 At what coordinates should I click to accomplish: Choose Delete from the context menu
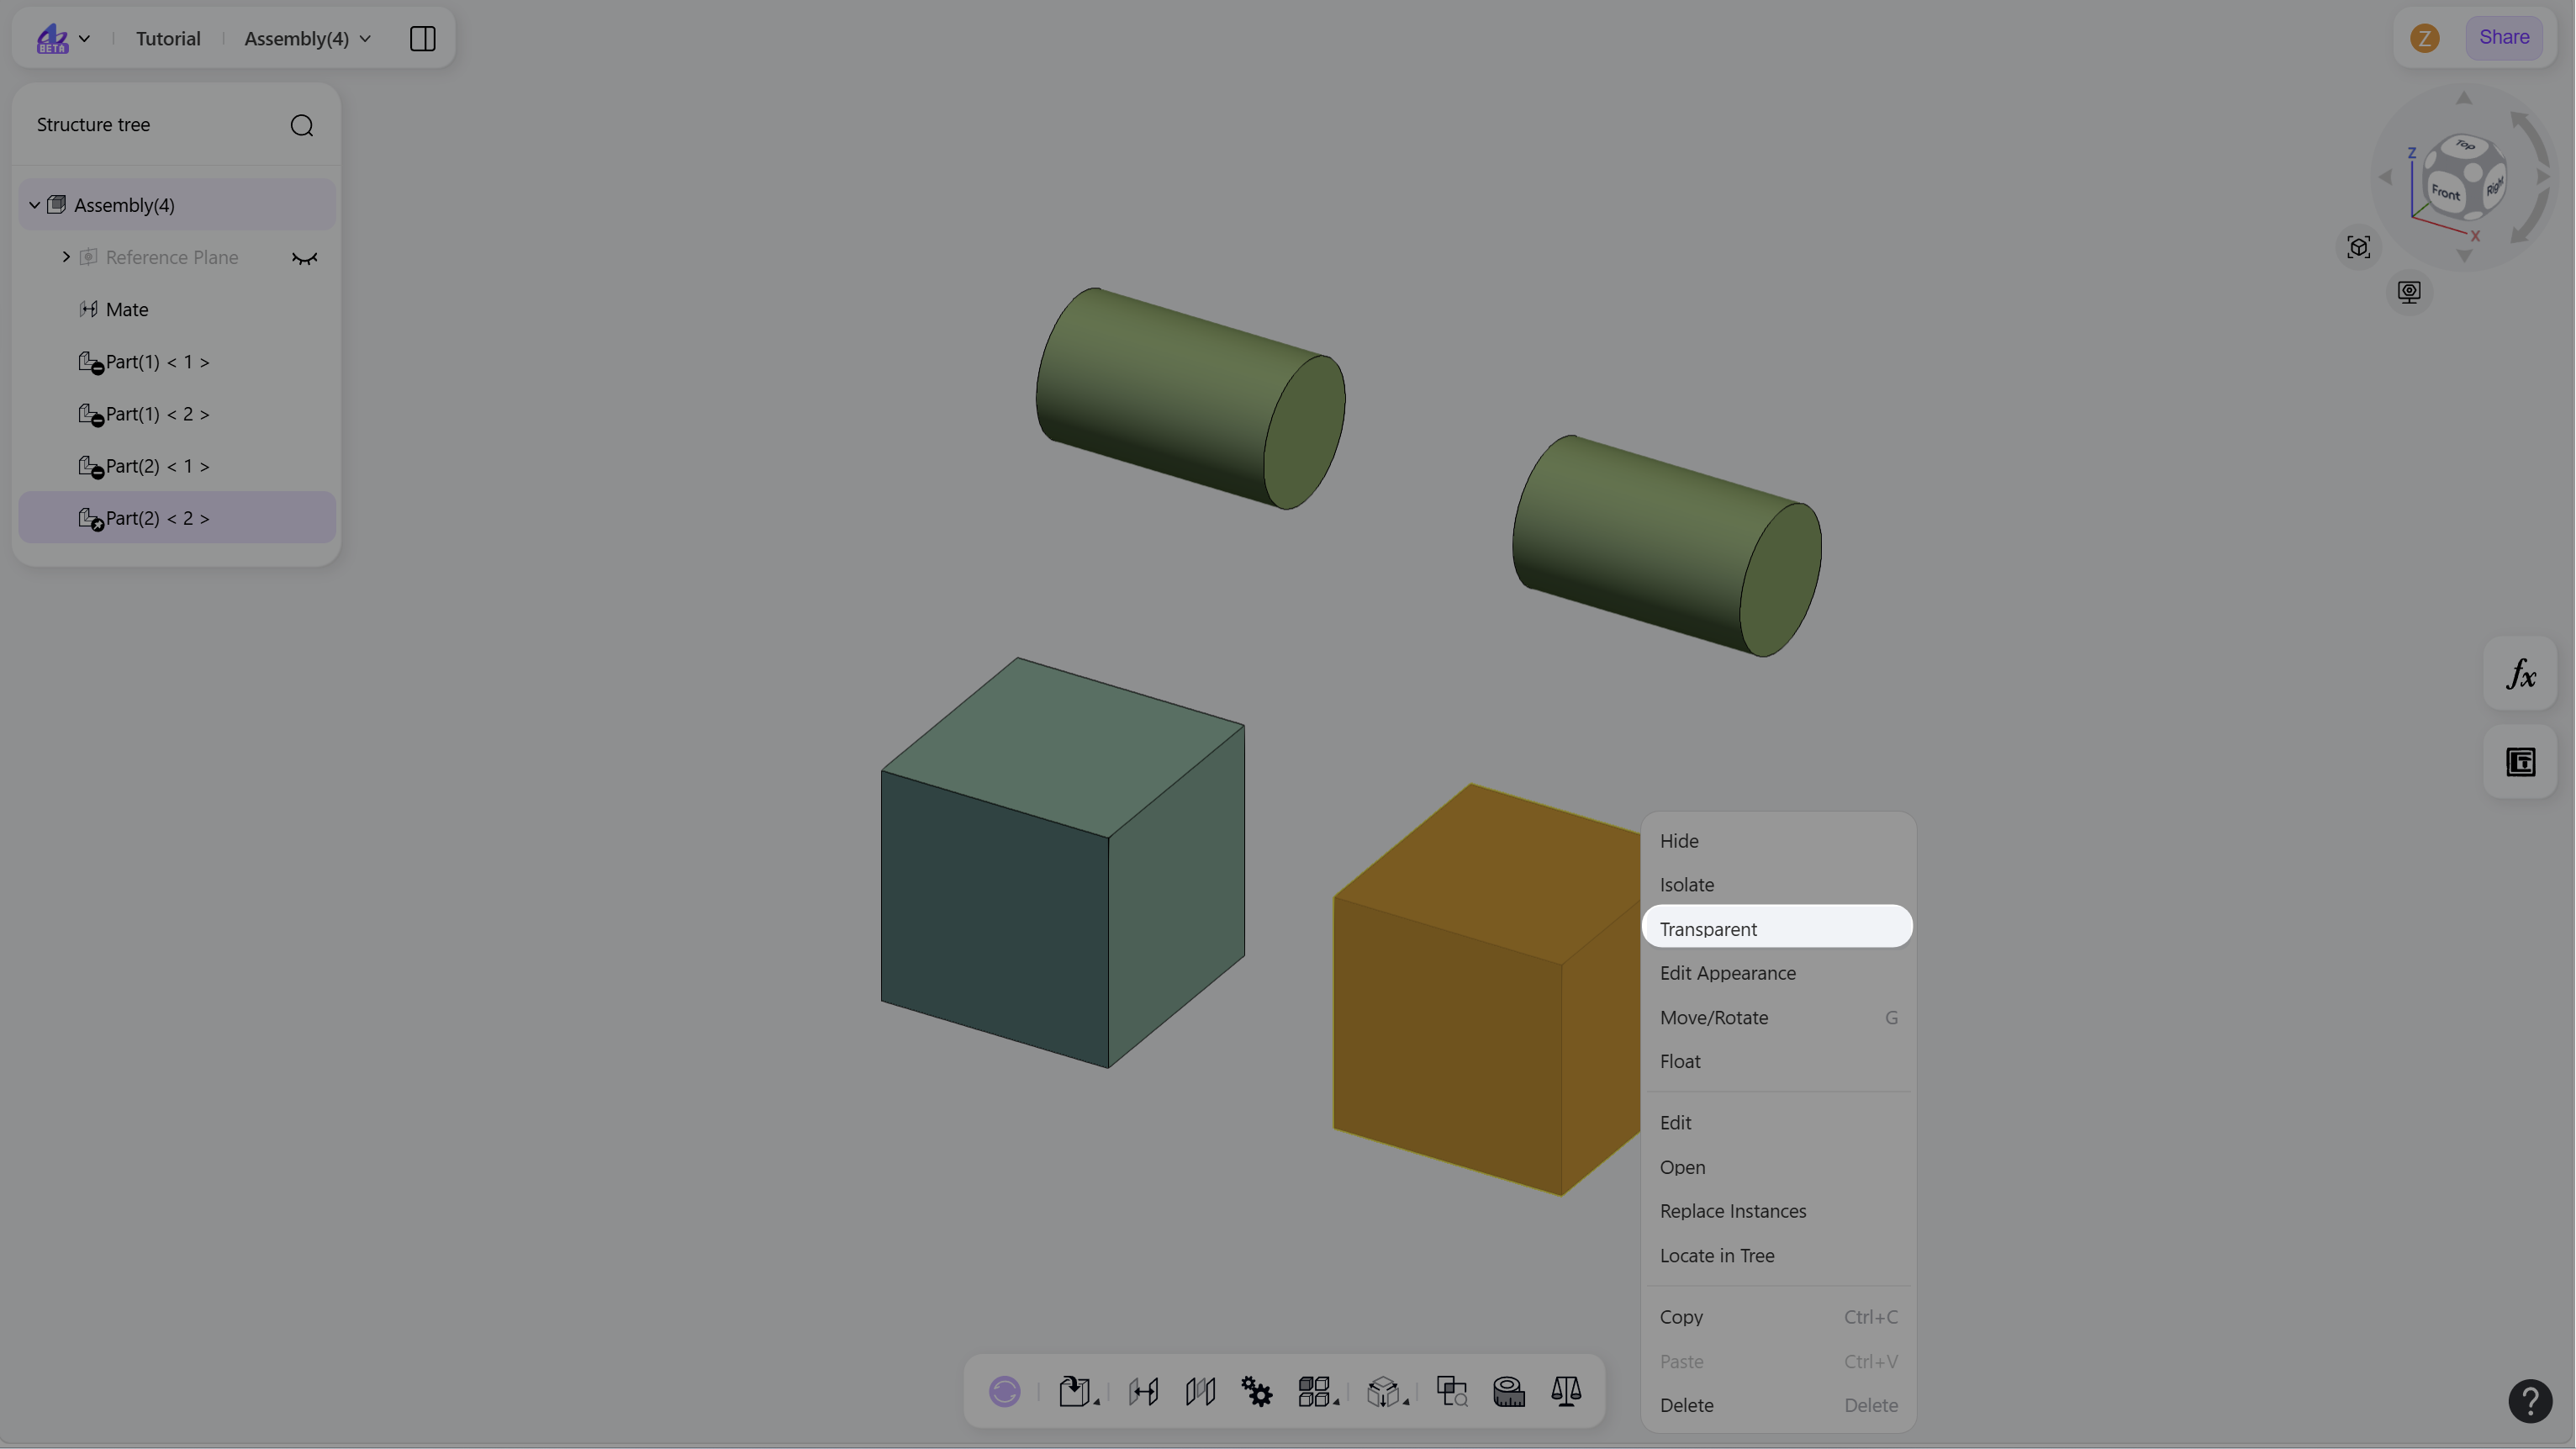click(x=1777, y=1405)
